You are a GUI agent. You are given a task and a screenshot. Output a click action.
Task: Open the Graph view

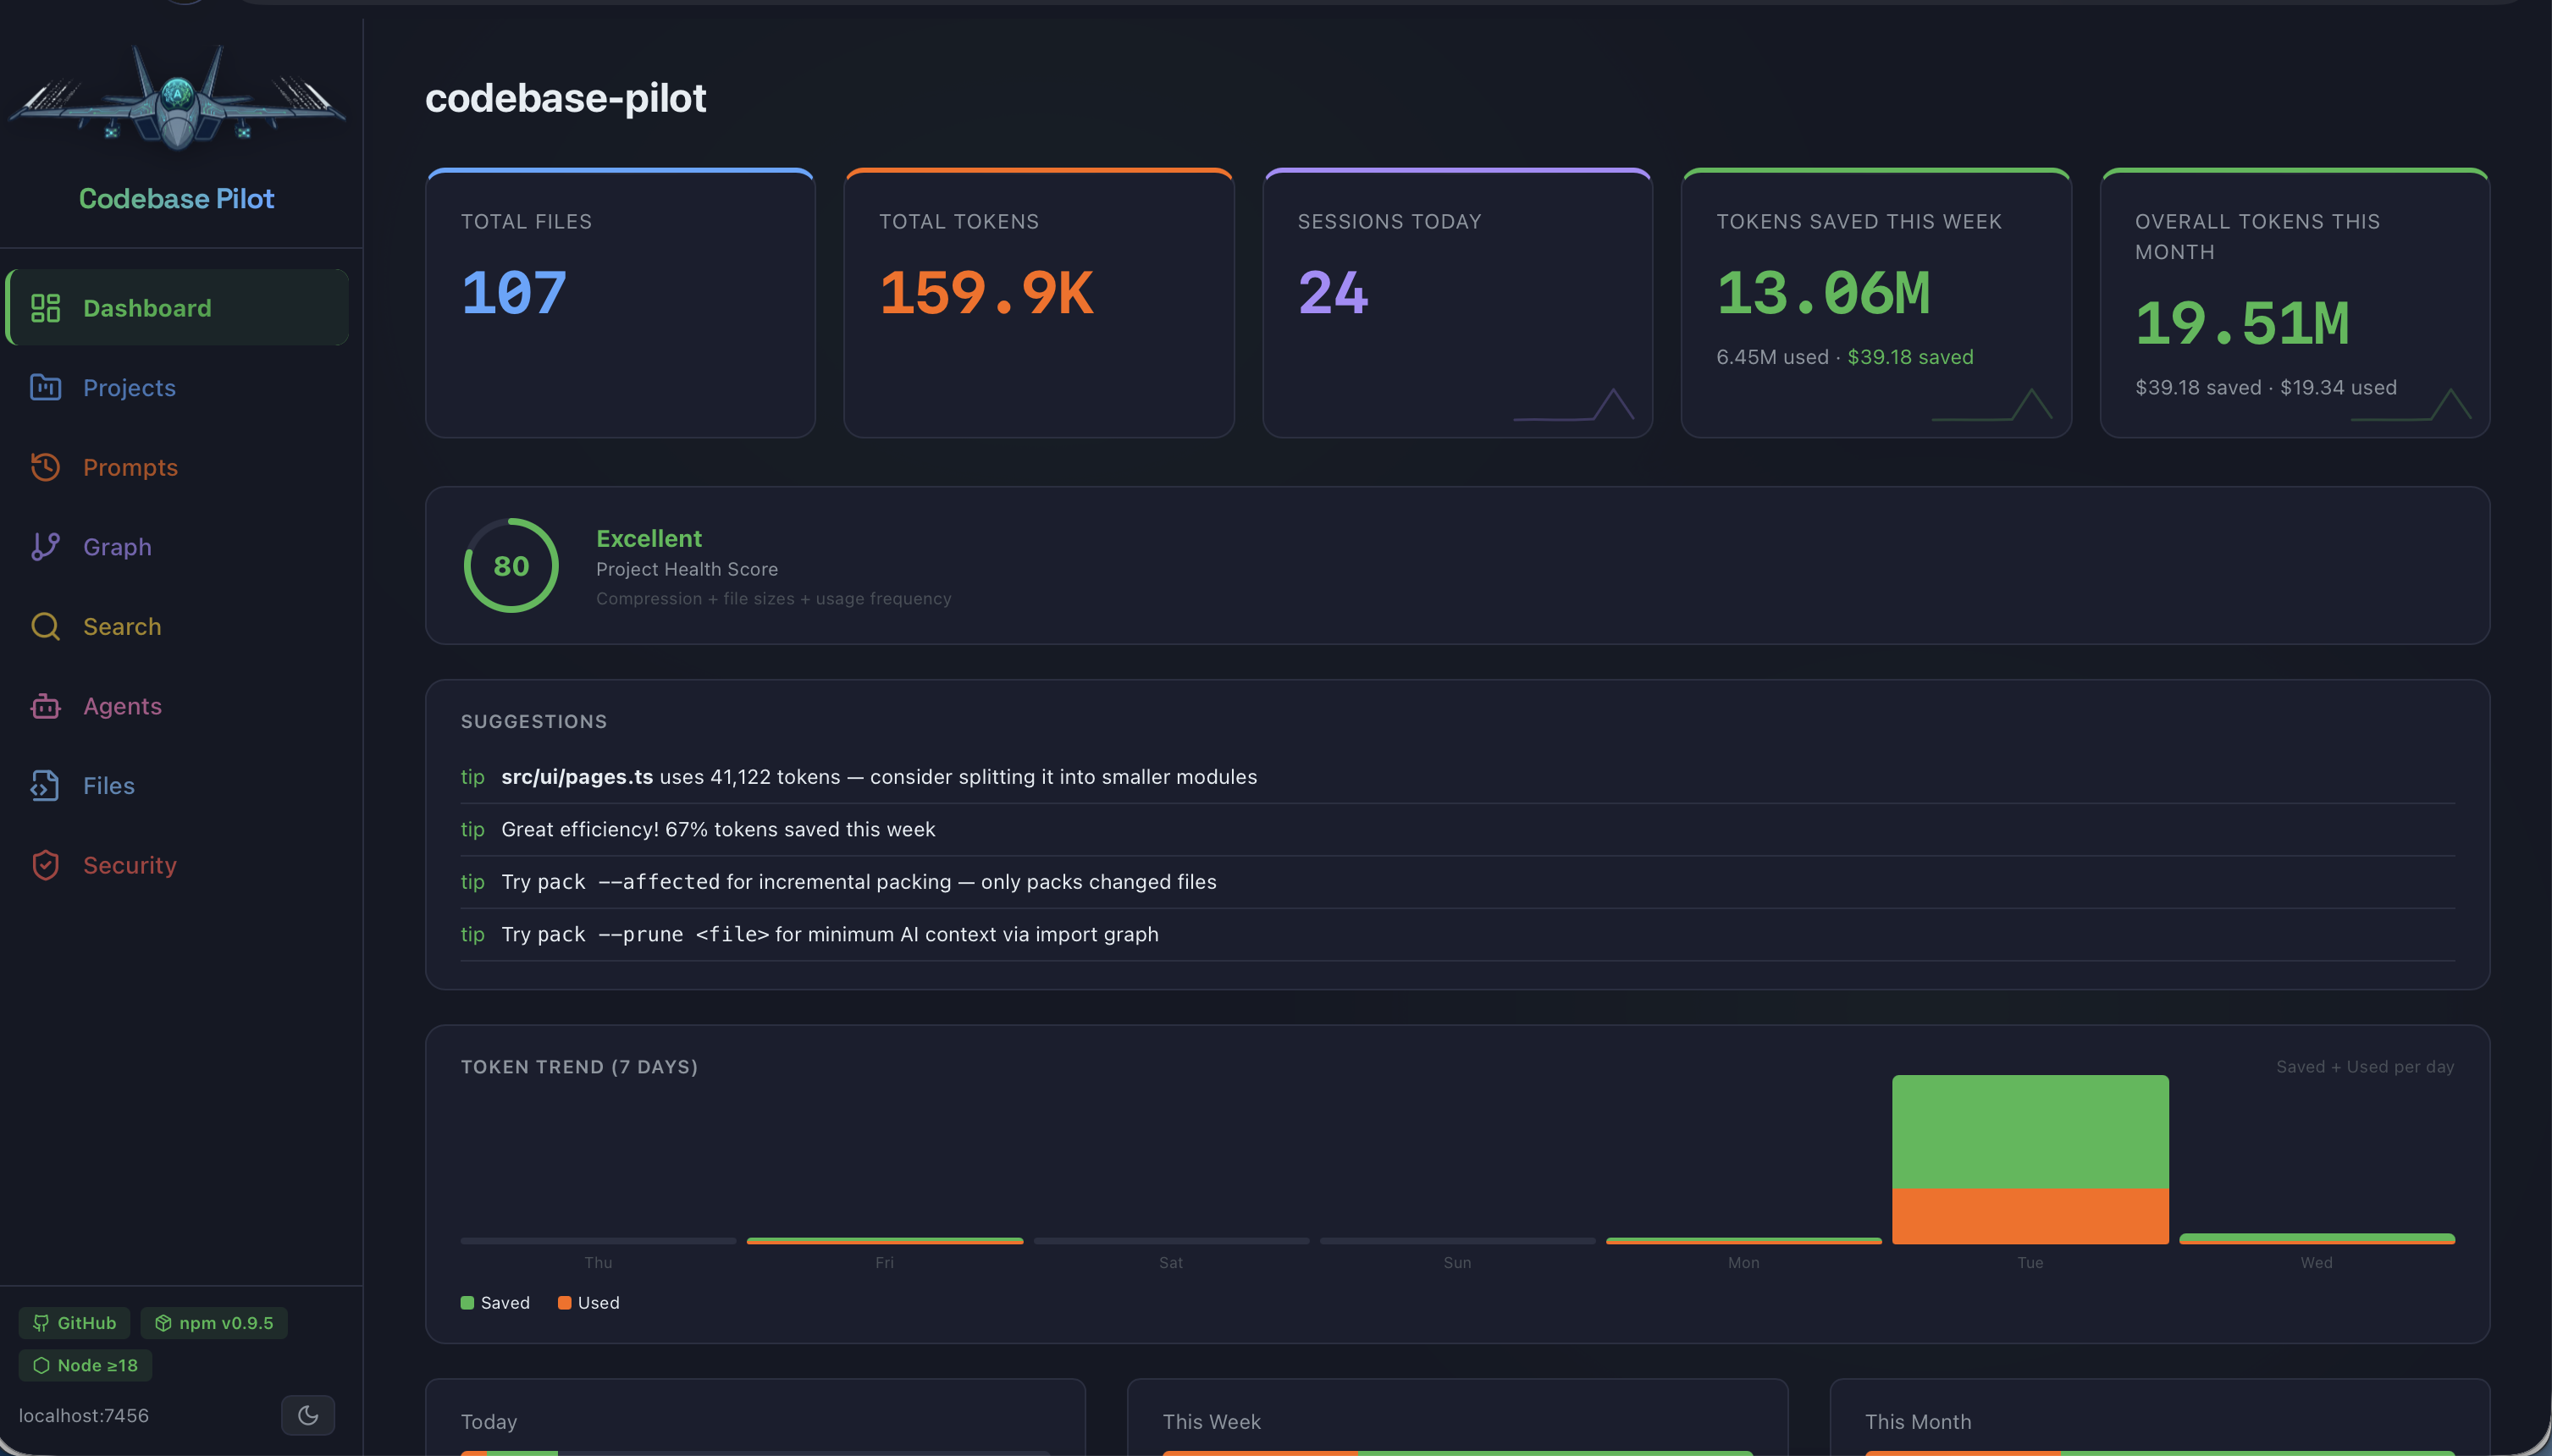coord(118,546)
